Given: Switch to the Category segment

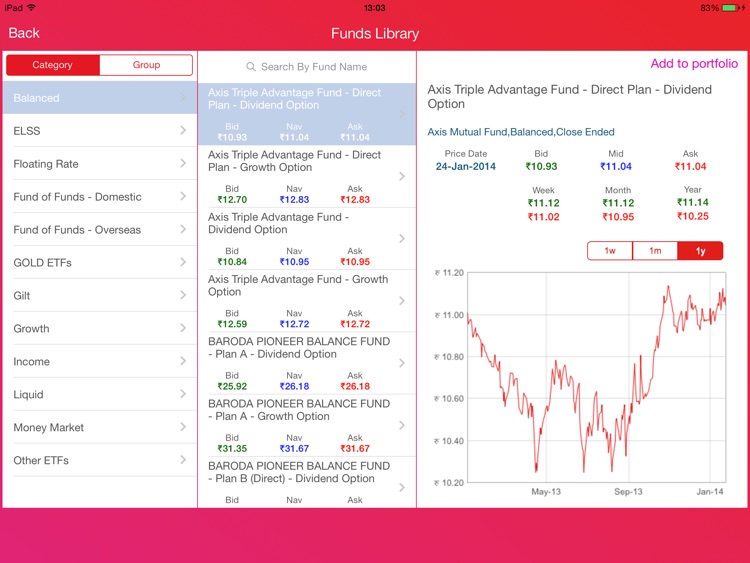Looking at the screenshot, I should click(53, 65).
